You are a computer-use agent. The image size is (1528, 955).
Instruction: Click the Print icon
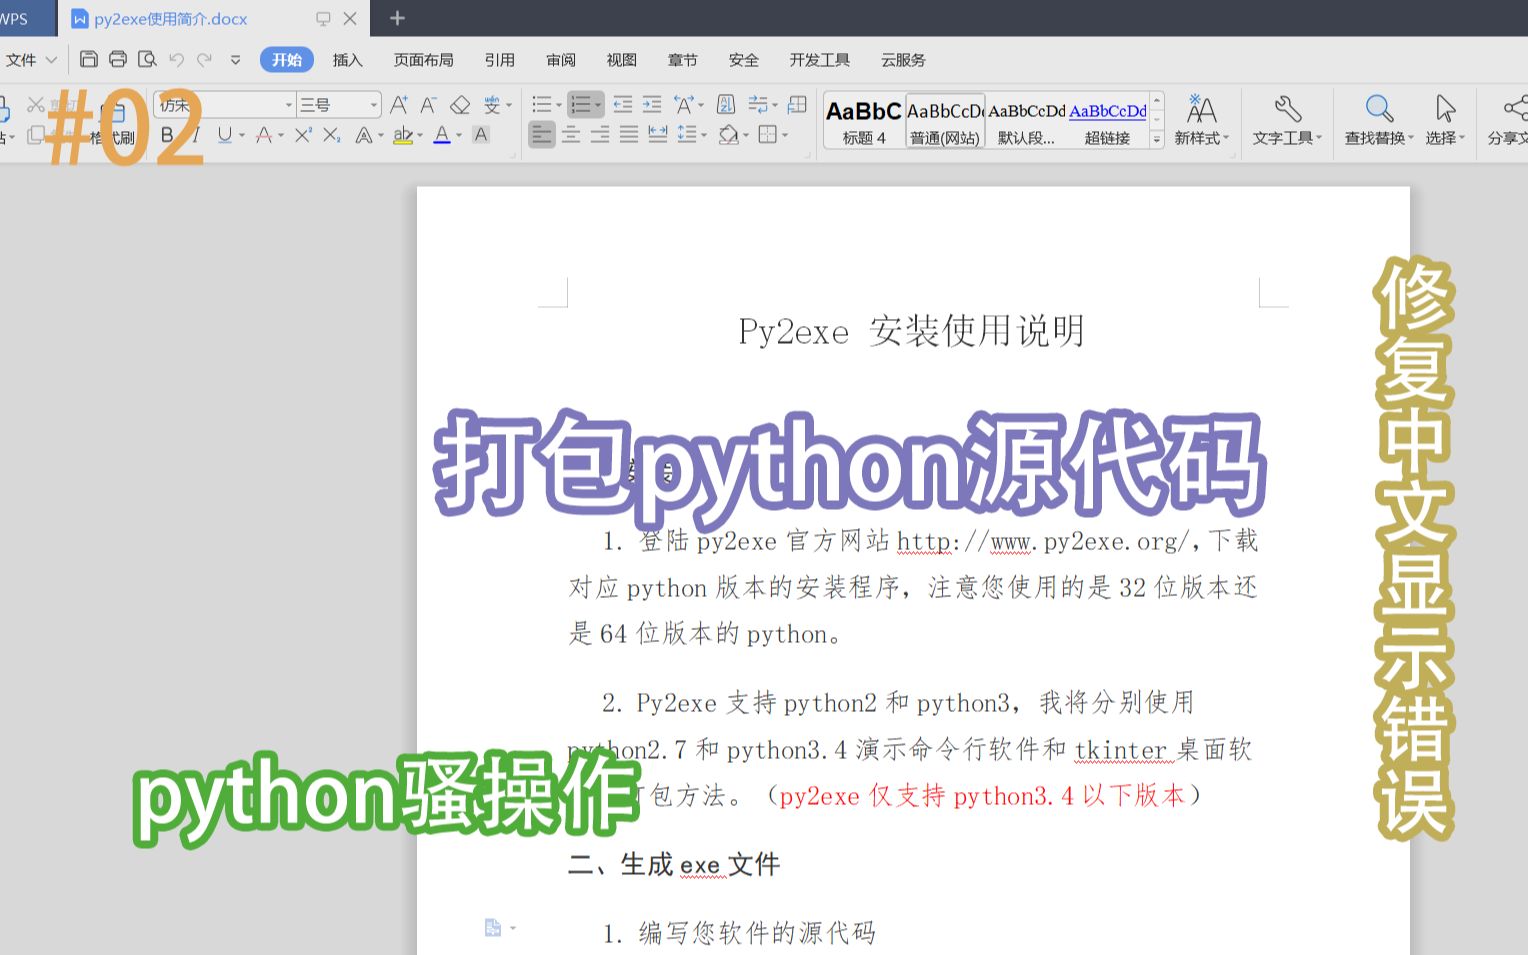point(118,59)
